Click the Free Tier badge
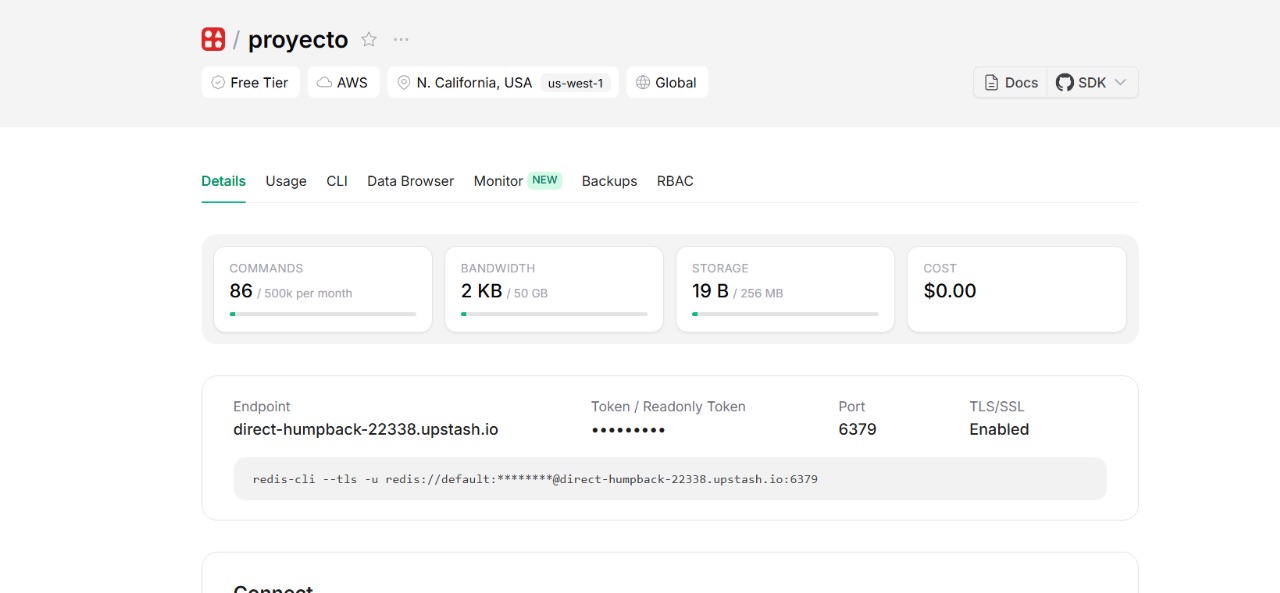Screen dimensions: 1280x593 250,83
